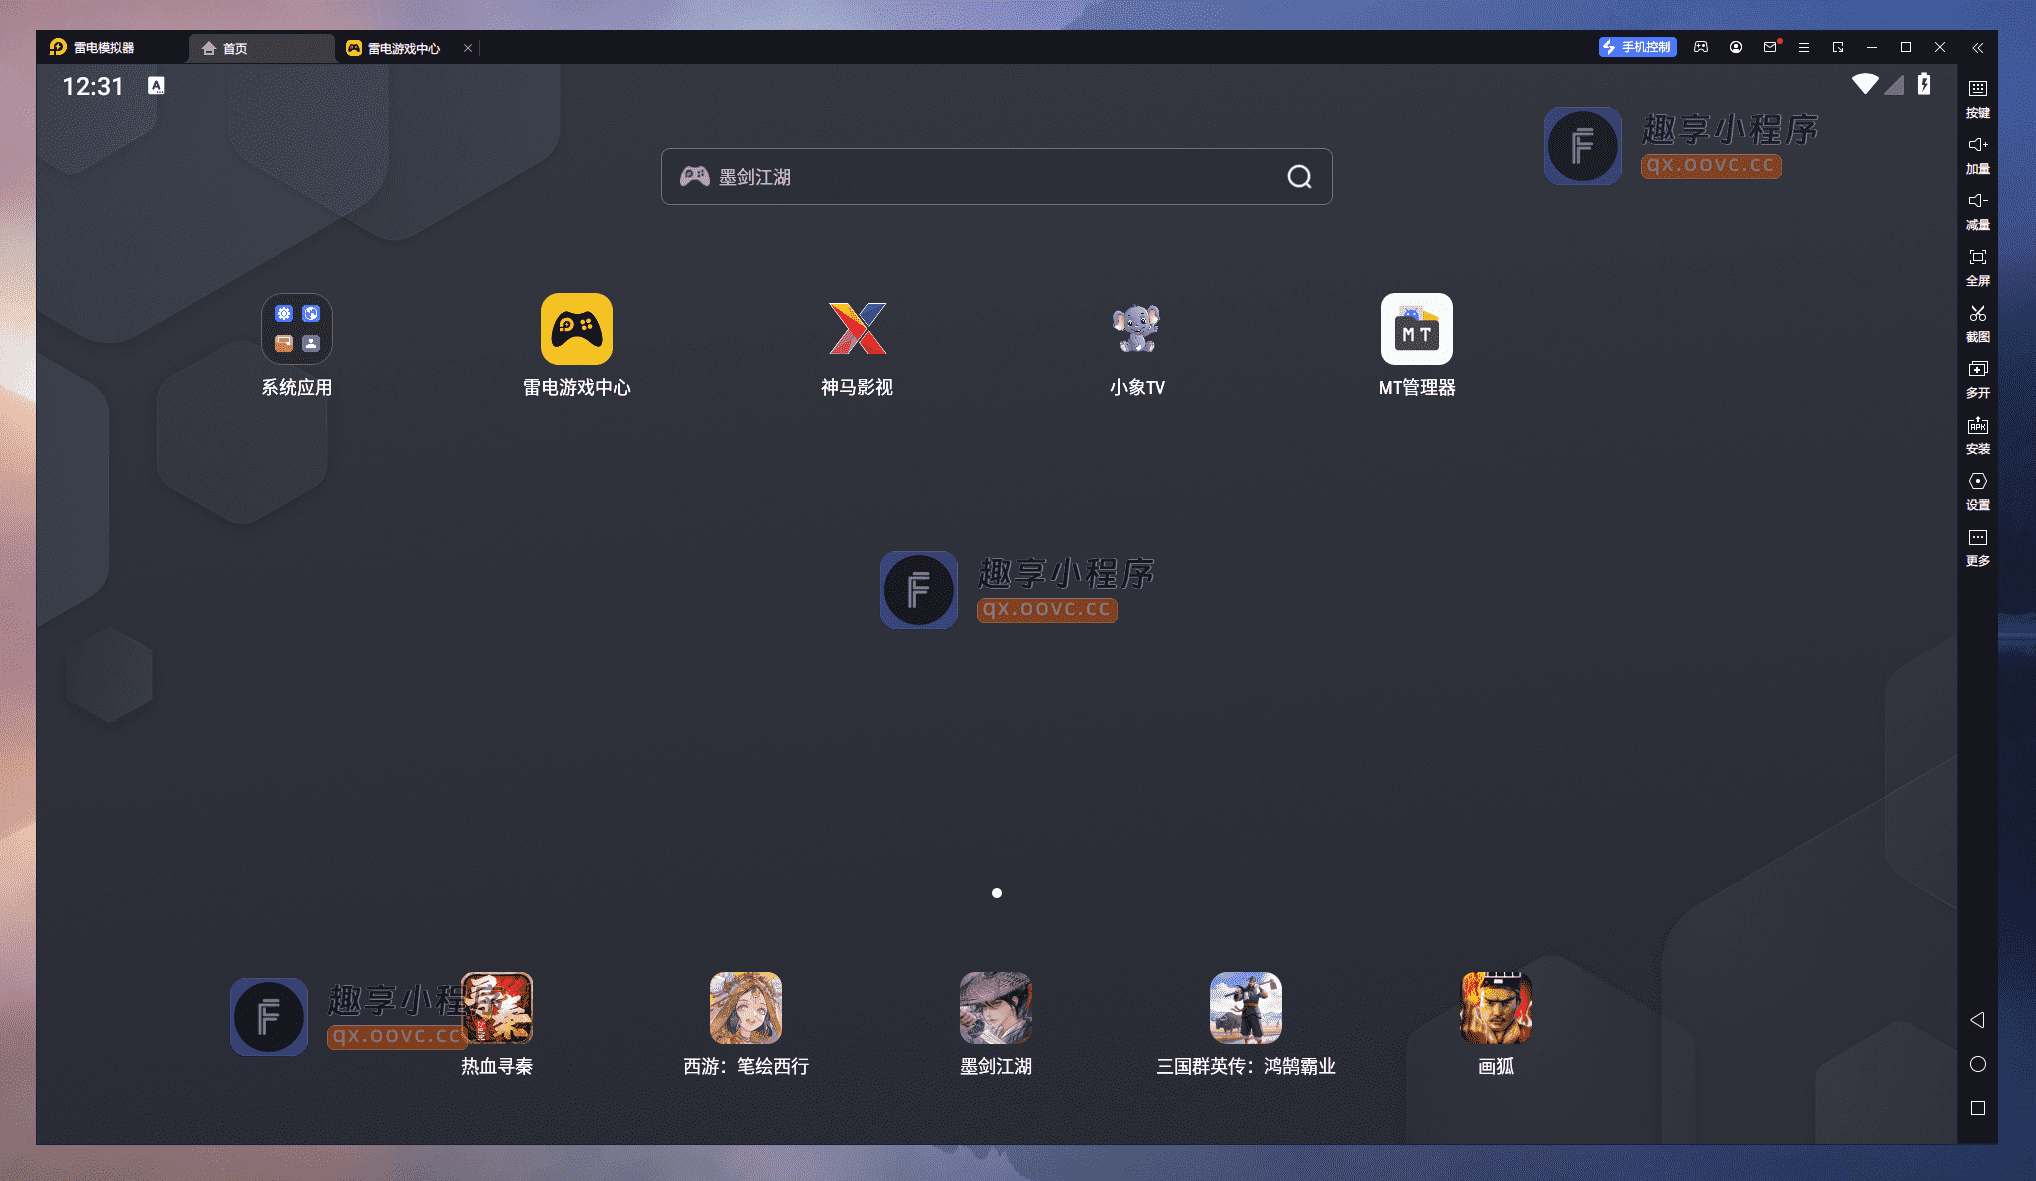Screen dimensions: 2036x1181
Task: Open 多开 multi-instance manager
Action: pos(1978,379)
